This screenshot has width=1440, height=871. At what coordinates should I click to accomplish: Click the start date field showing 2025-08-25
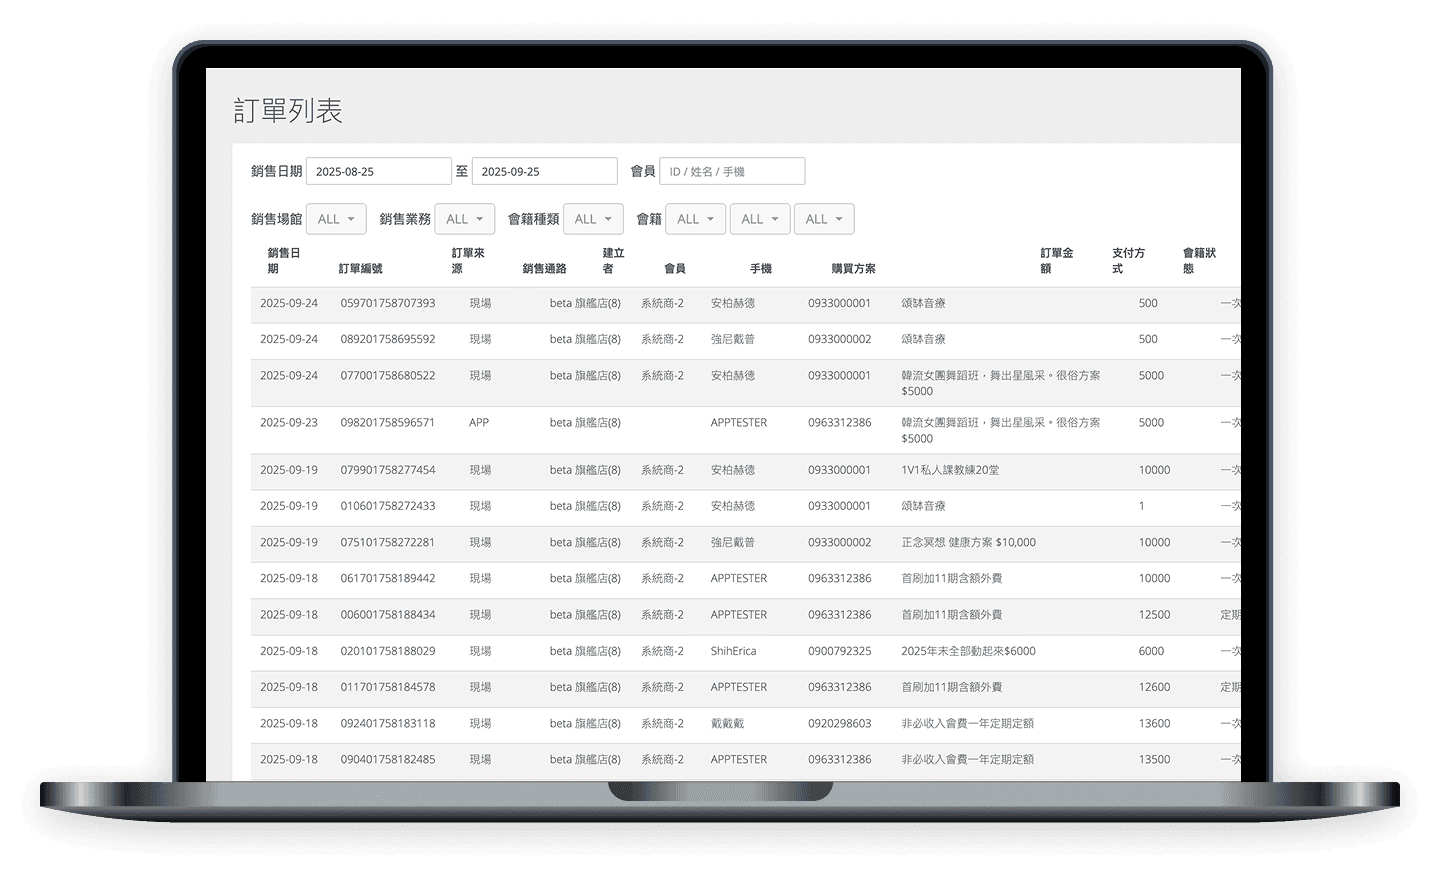coord(378,170)
